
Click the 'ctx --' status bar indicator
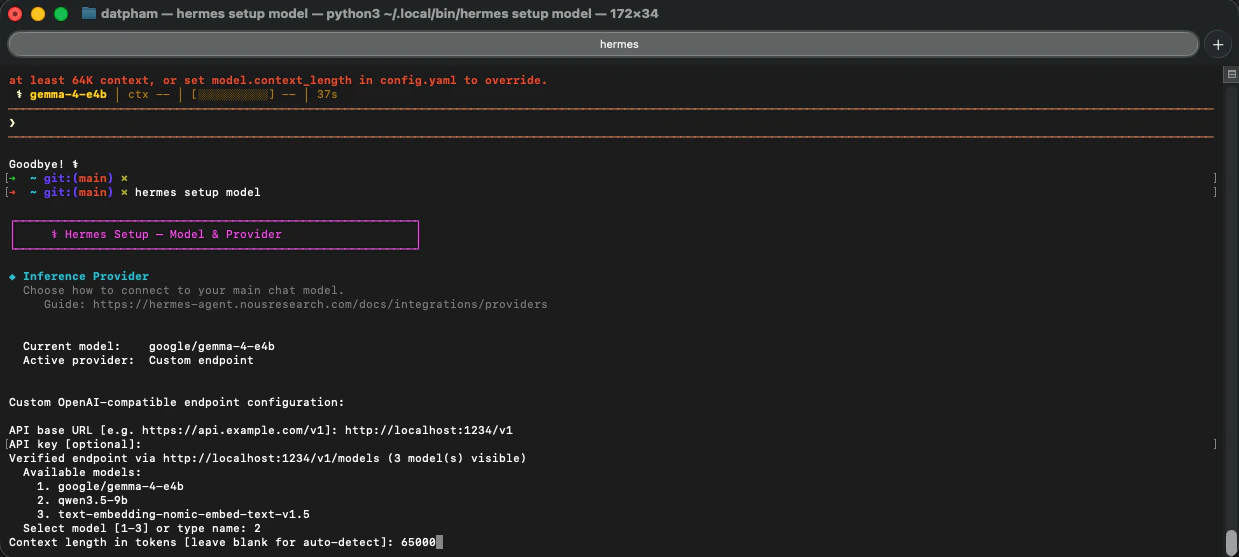tap(149, 94)
